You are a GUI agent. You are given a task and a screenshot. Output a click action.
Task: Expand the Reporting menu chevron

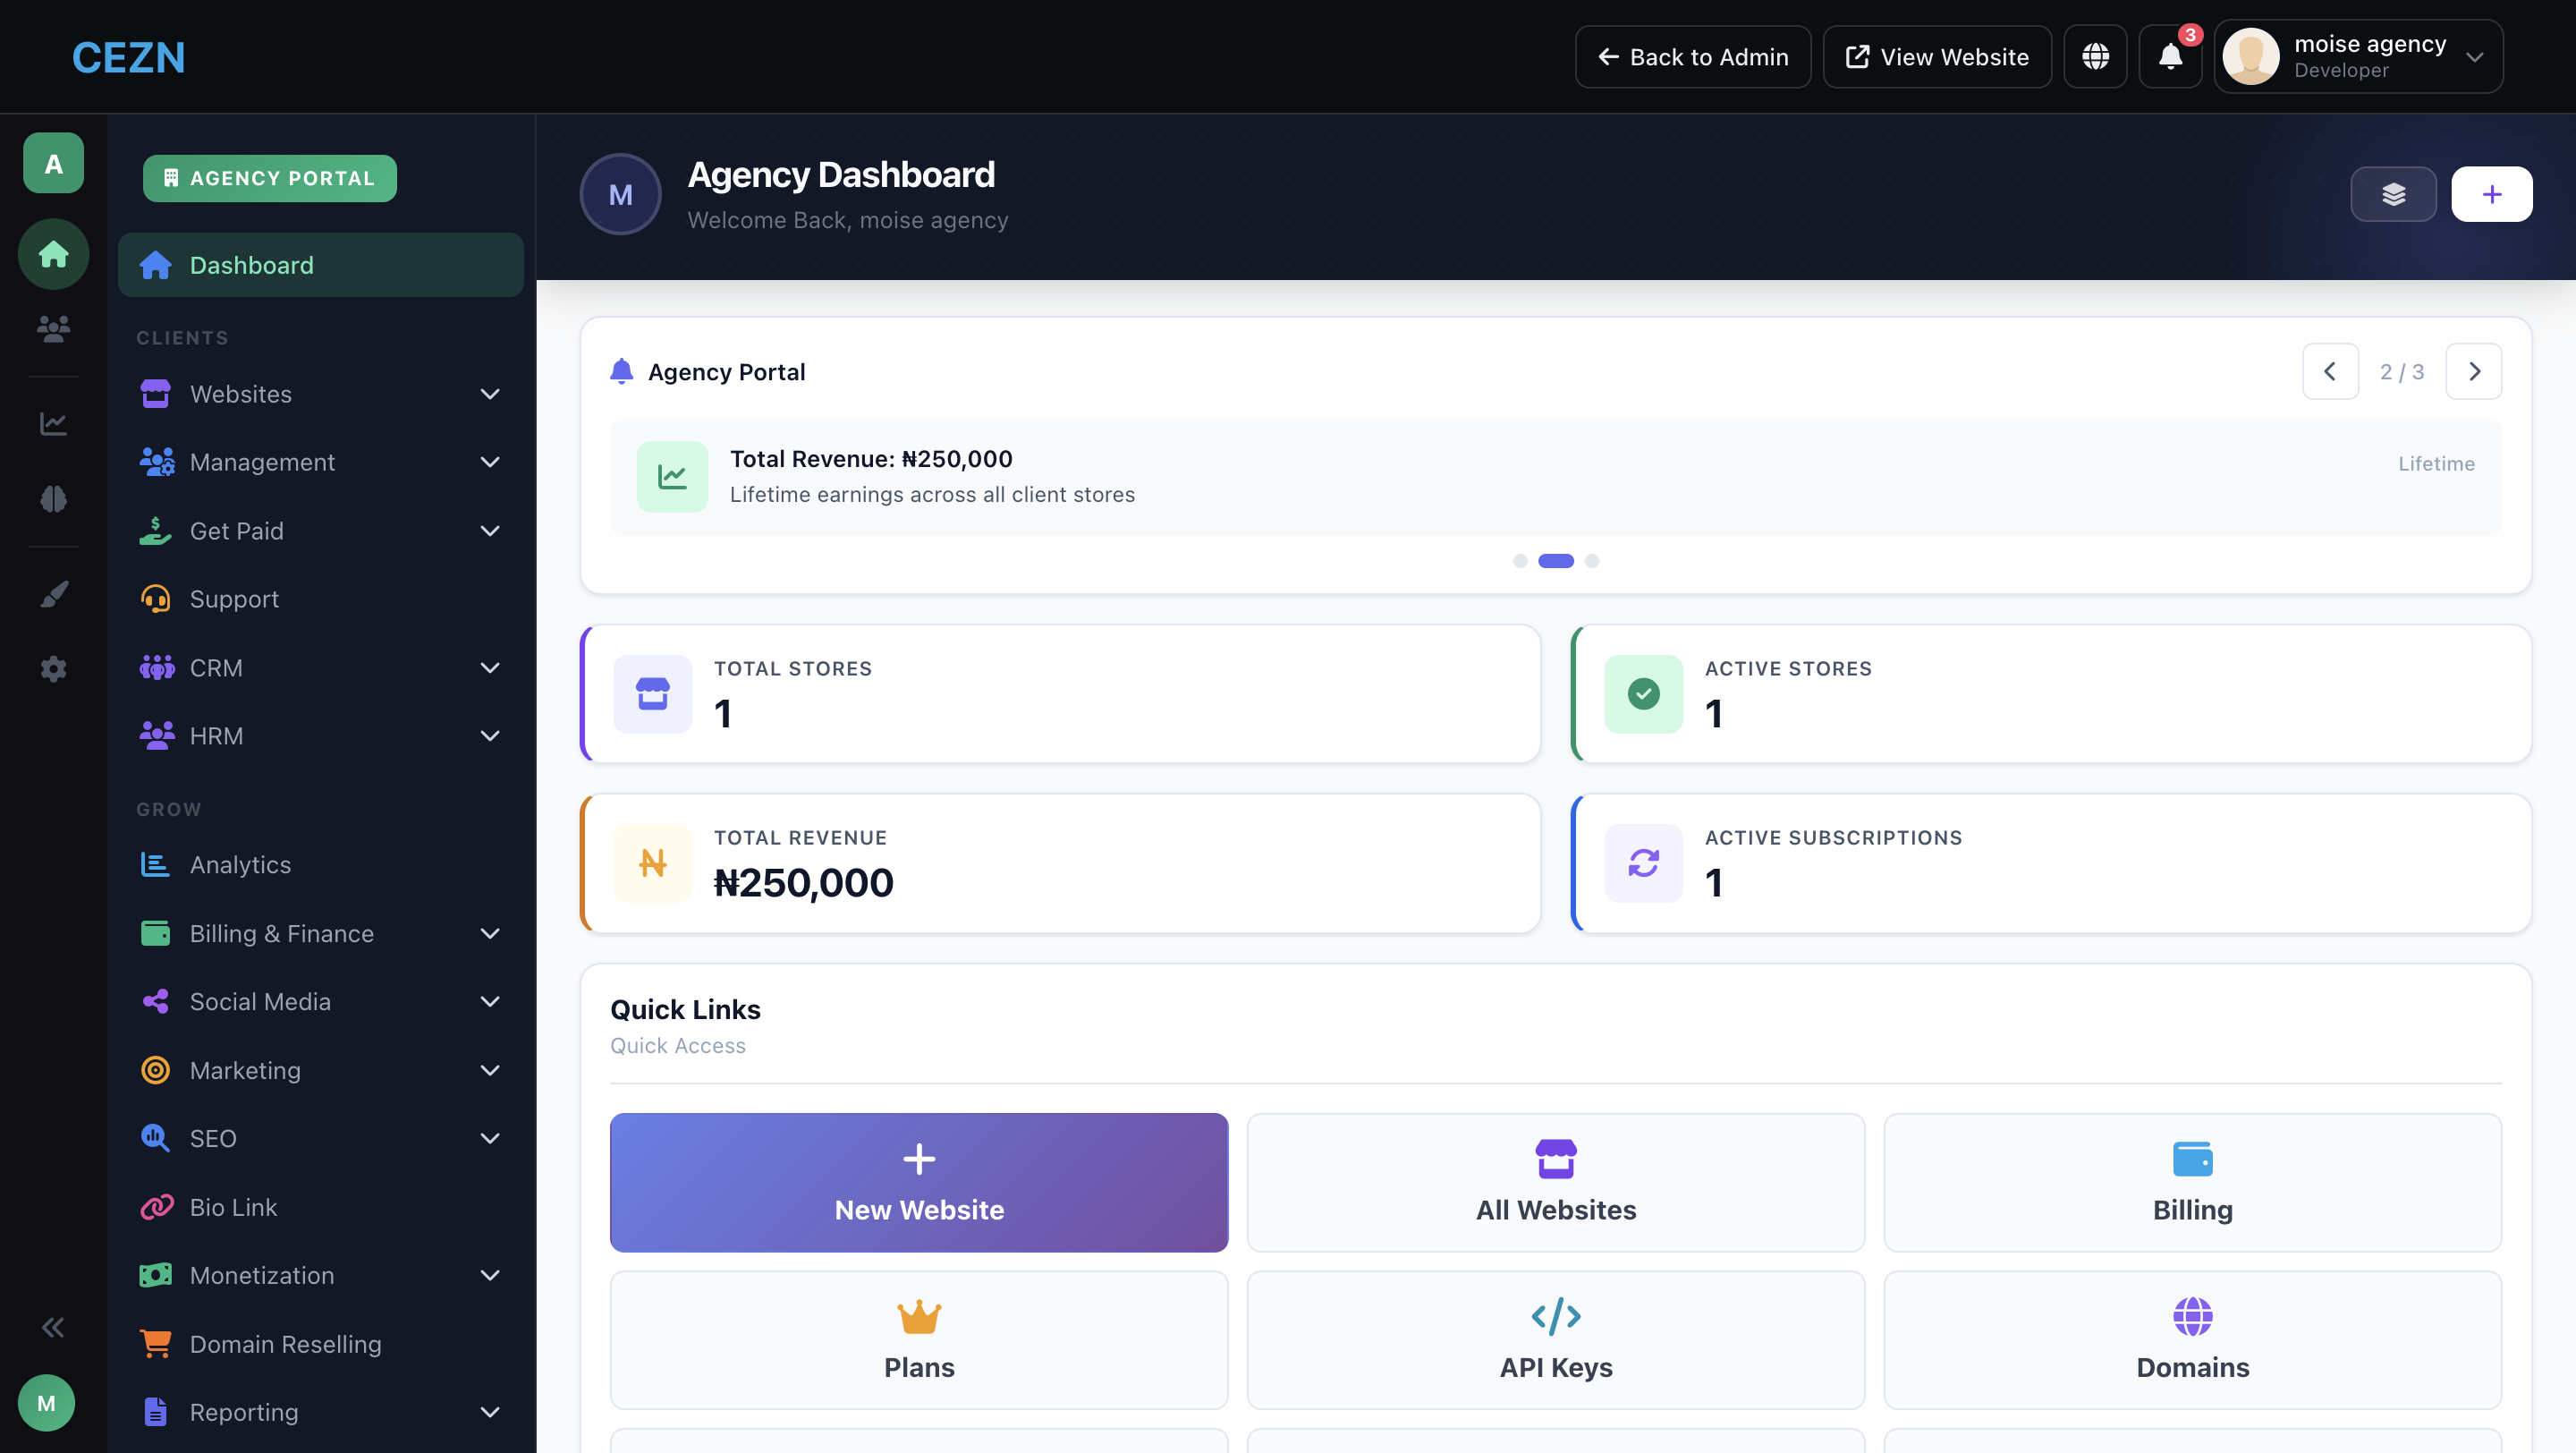[x=490, y=1412]
